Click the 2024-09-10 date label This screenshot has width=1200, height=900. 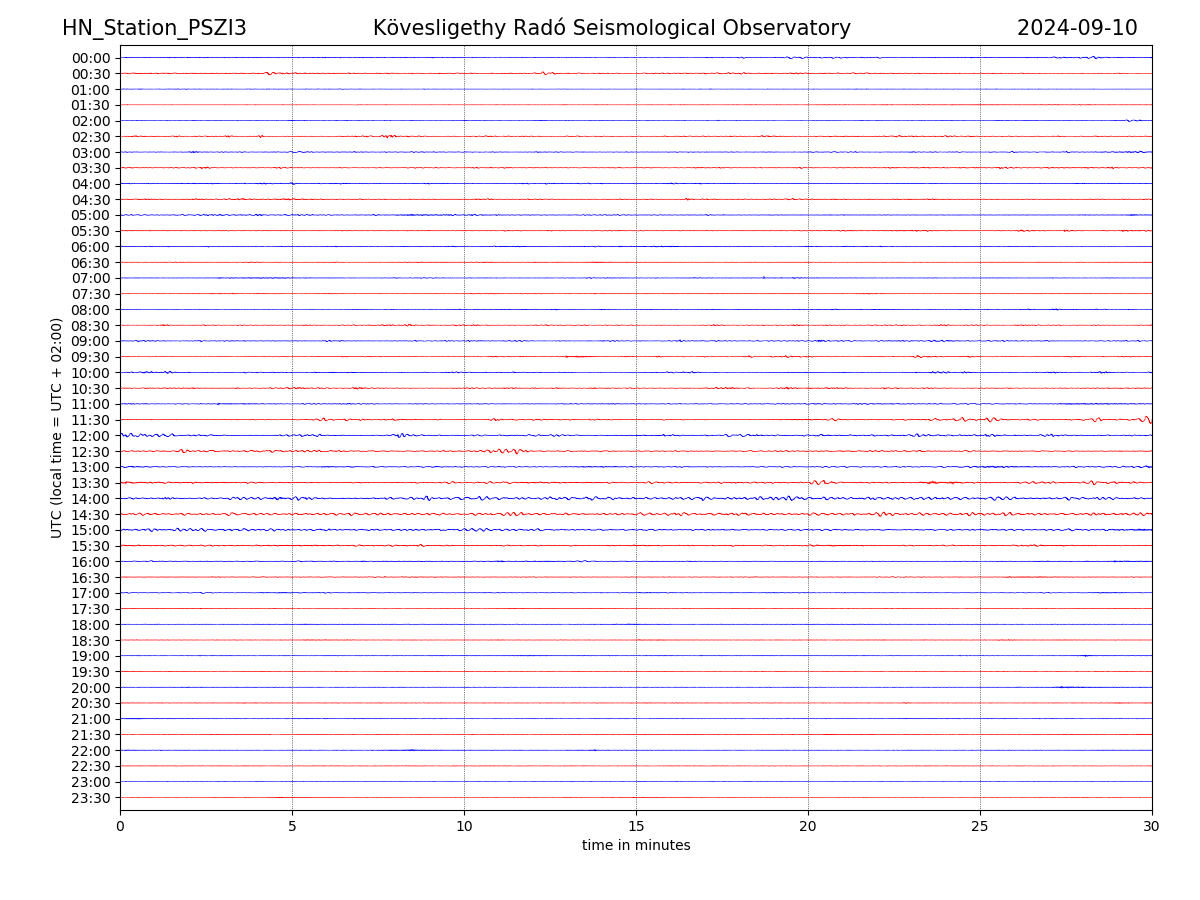[x=1077, y=28]
